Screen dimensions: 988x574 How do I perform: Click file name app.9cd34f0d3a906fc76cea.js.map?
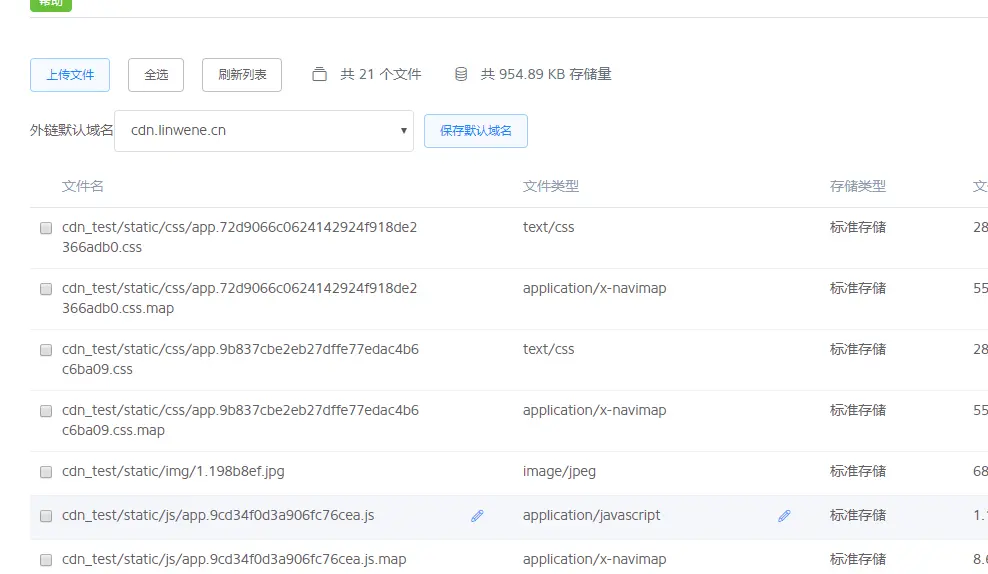[x=234, y=559]
